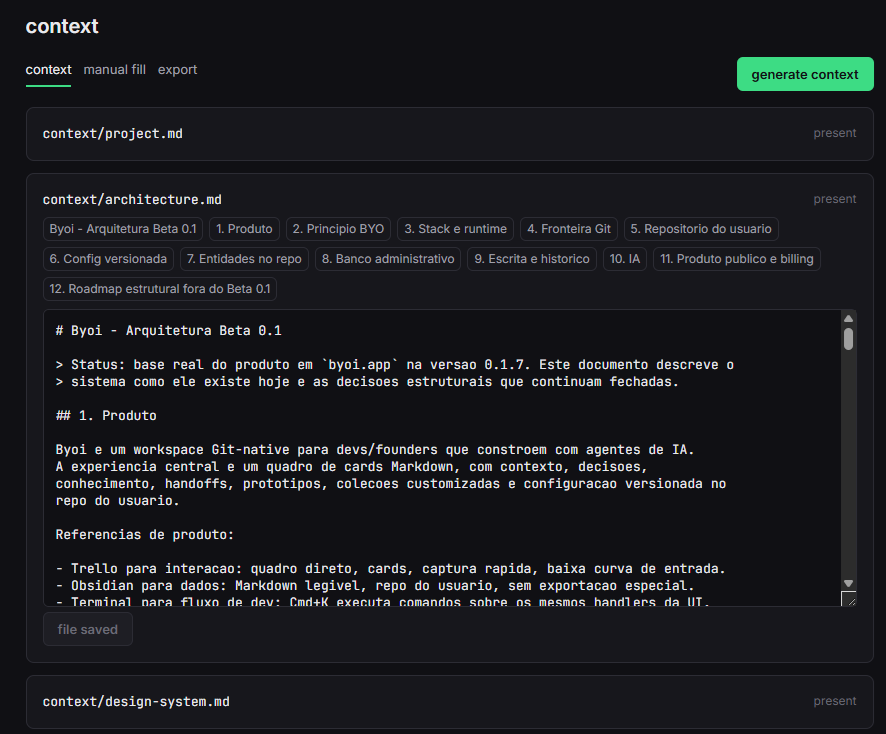
Task: Select the 6. Config versionada chip
Action: 108,259
